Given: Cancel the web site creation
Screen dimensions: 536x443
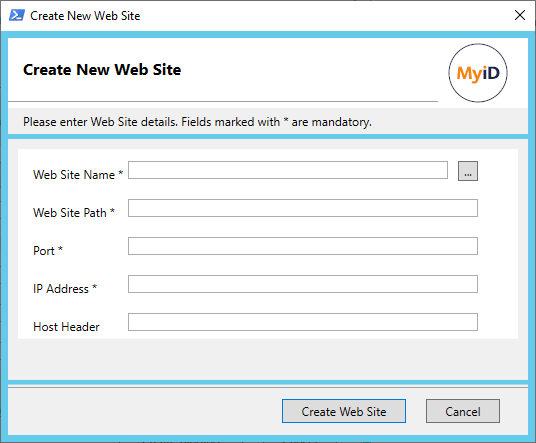Looking at the screenshot, I should tap(463, 411).
